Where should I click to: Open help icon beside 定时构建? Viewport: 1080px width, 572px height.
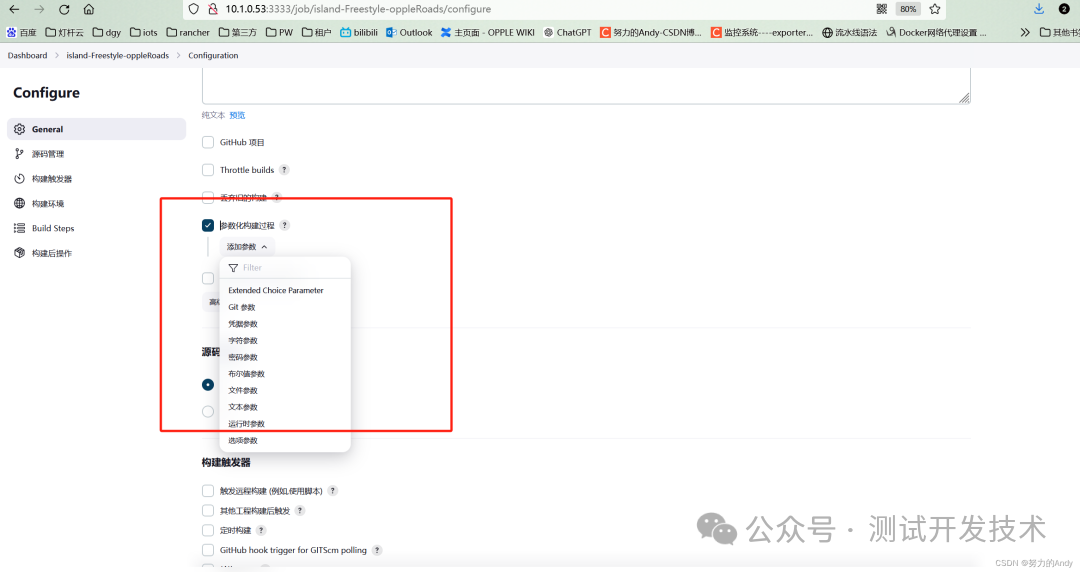261,530
